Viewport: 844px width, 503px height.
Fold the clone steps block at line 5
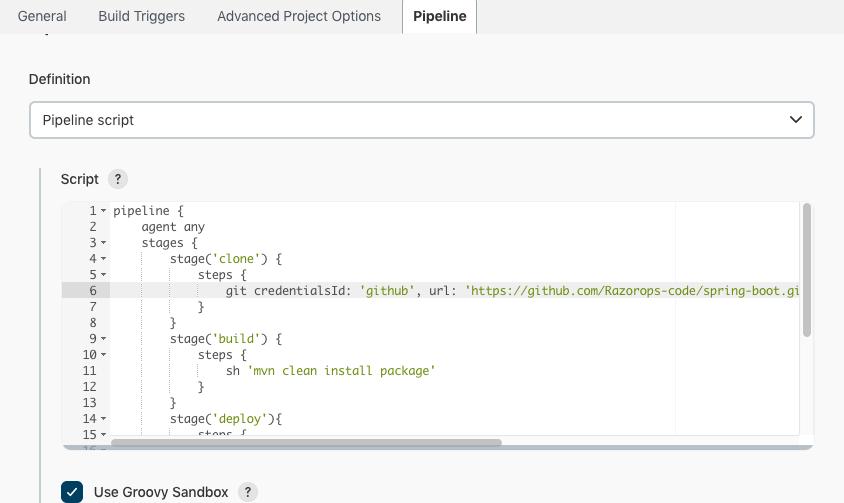coord(104,275)
